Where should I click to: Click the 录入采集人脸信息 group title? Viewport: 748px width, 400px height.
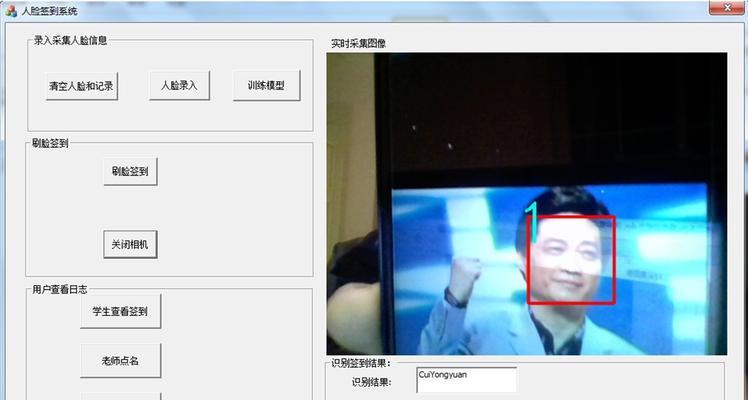tap(70, 41)
